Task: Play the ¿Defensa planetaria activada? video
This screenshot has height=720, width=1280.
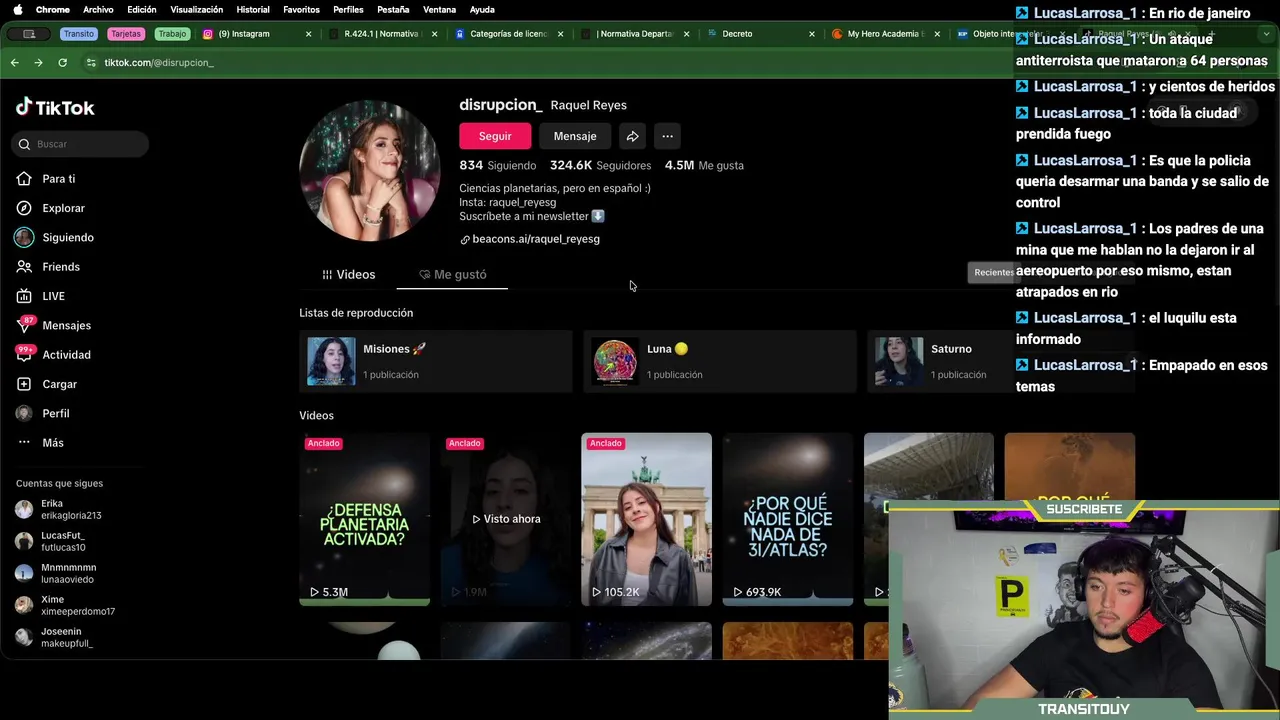Action: point(364,519)
